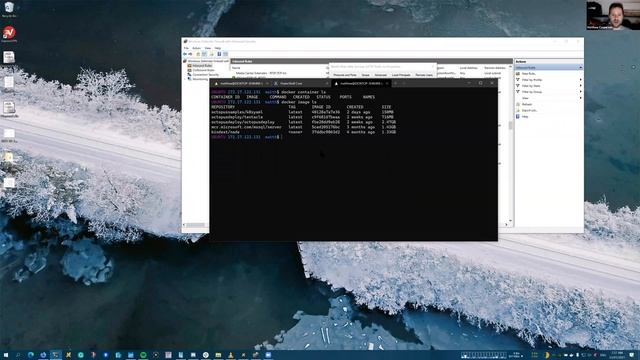Click New Rule... in Actions pane

(529, 74)
